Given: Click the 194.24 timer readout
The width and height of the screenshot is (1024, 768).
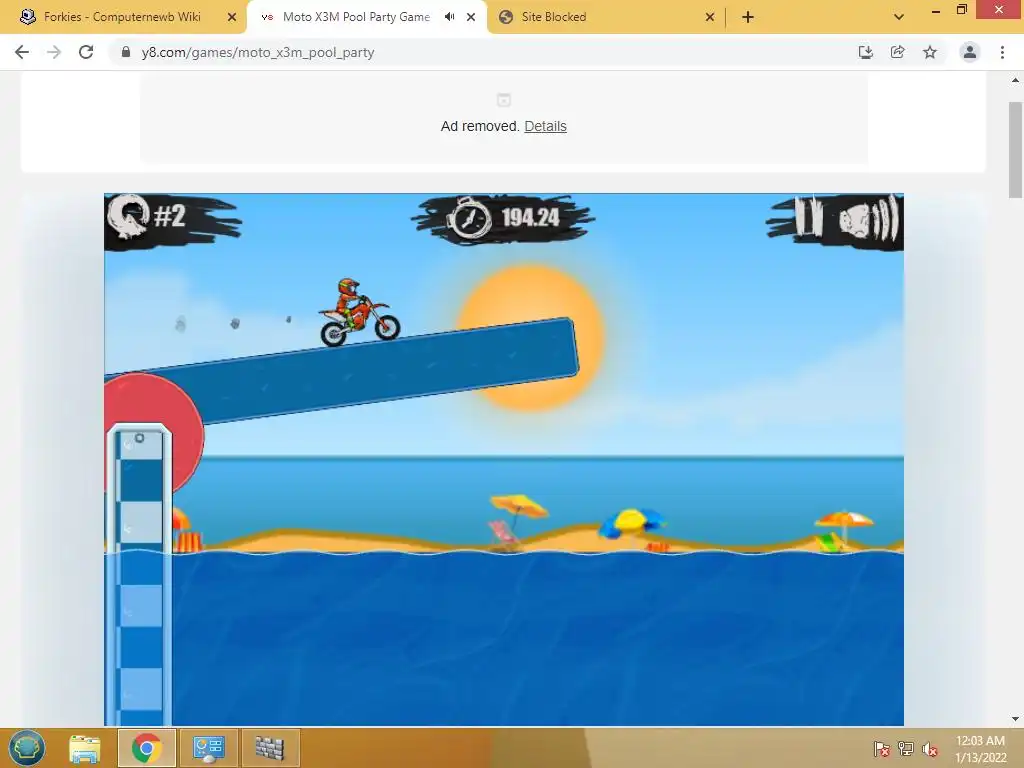Looking at the screenshot, I should pyautogui.click(x=530, y=217).
